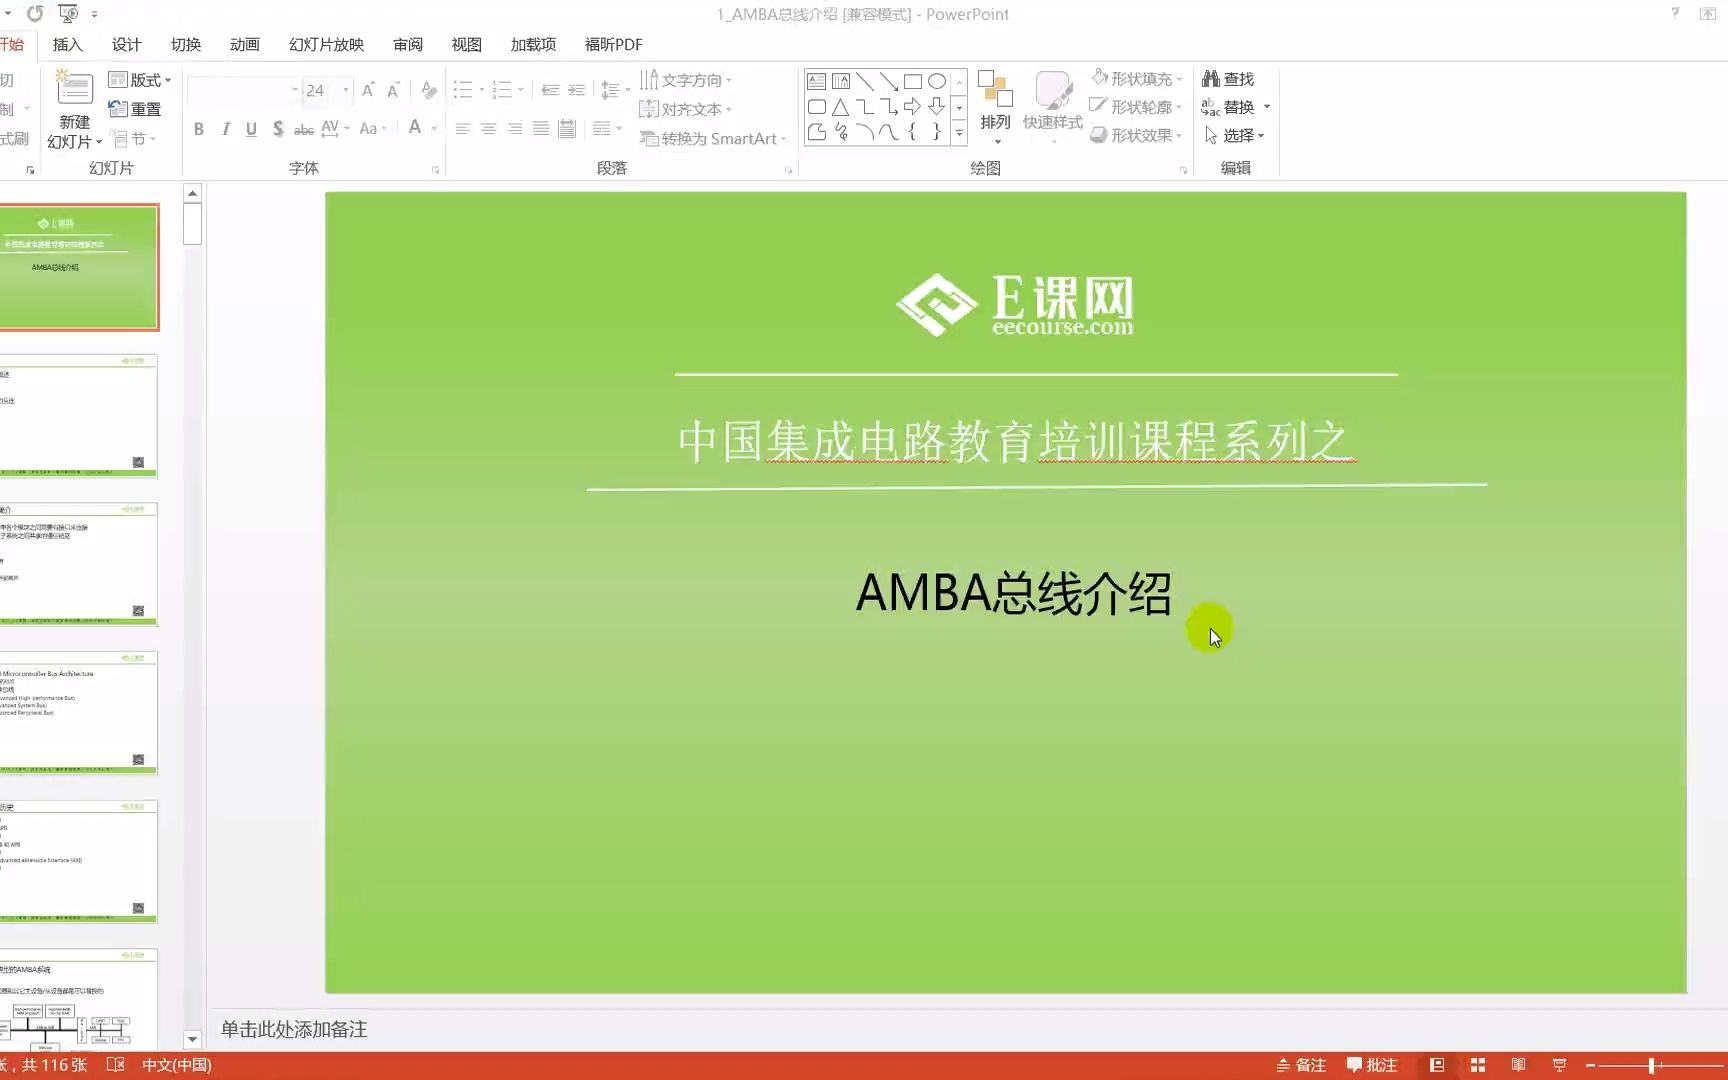
Task: Open the Text Direction (文字方向) dropdown
Action: pyautogui.click(x=686, y=80)
